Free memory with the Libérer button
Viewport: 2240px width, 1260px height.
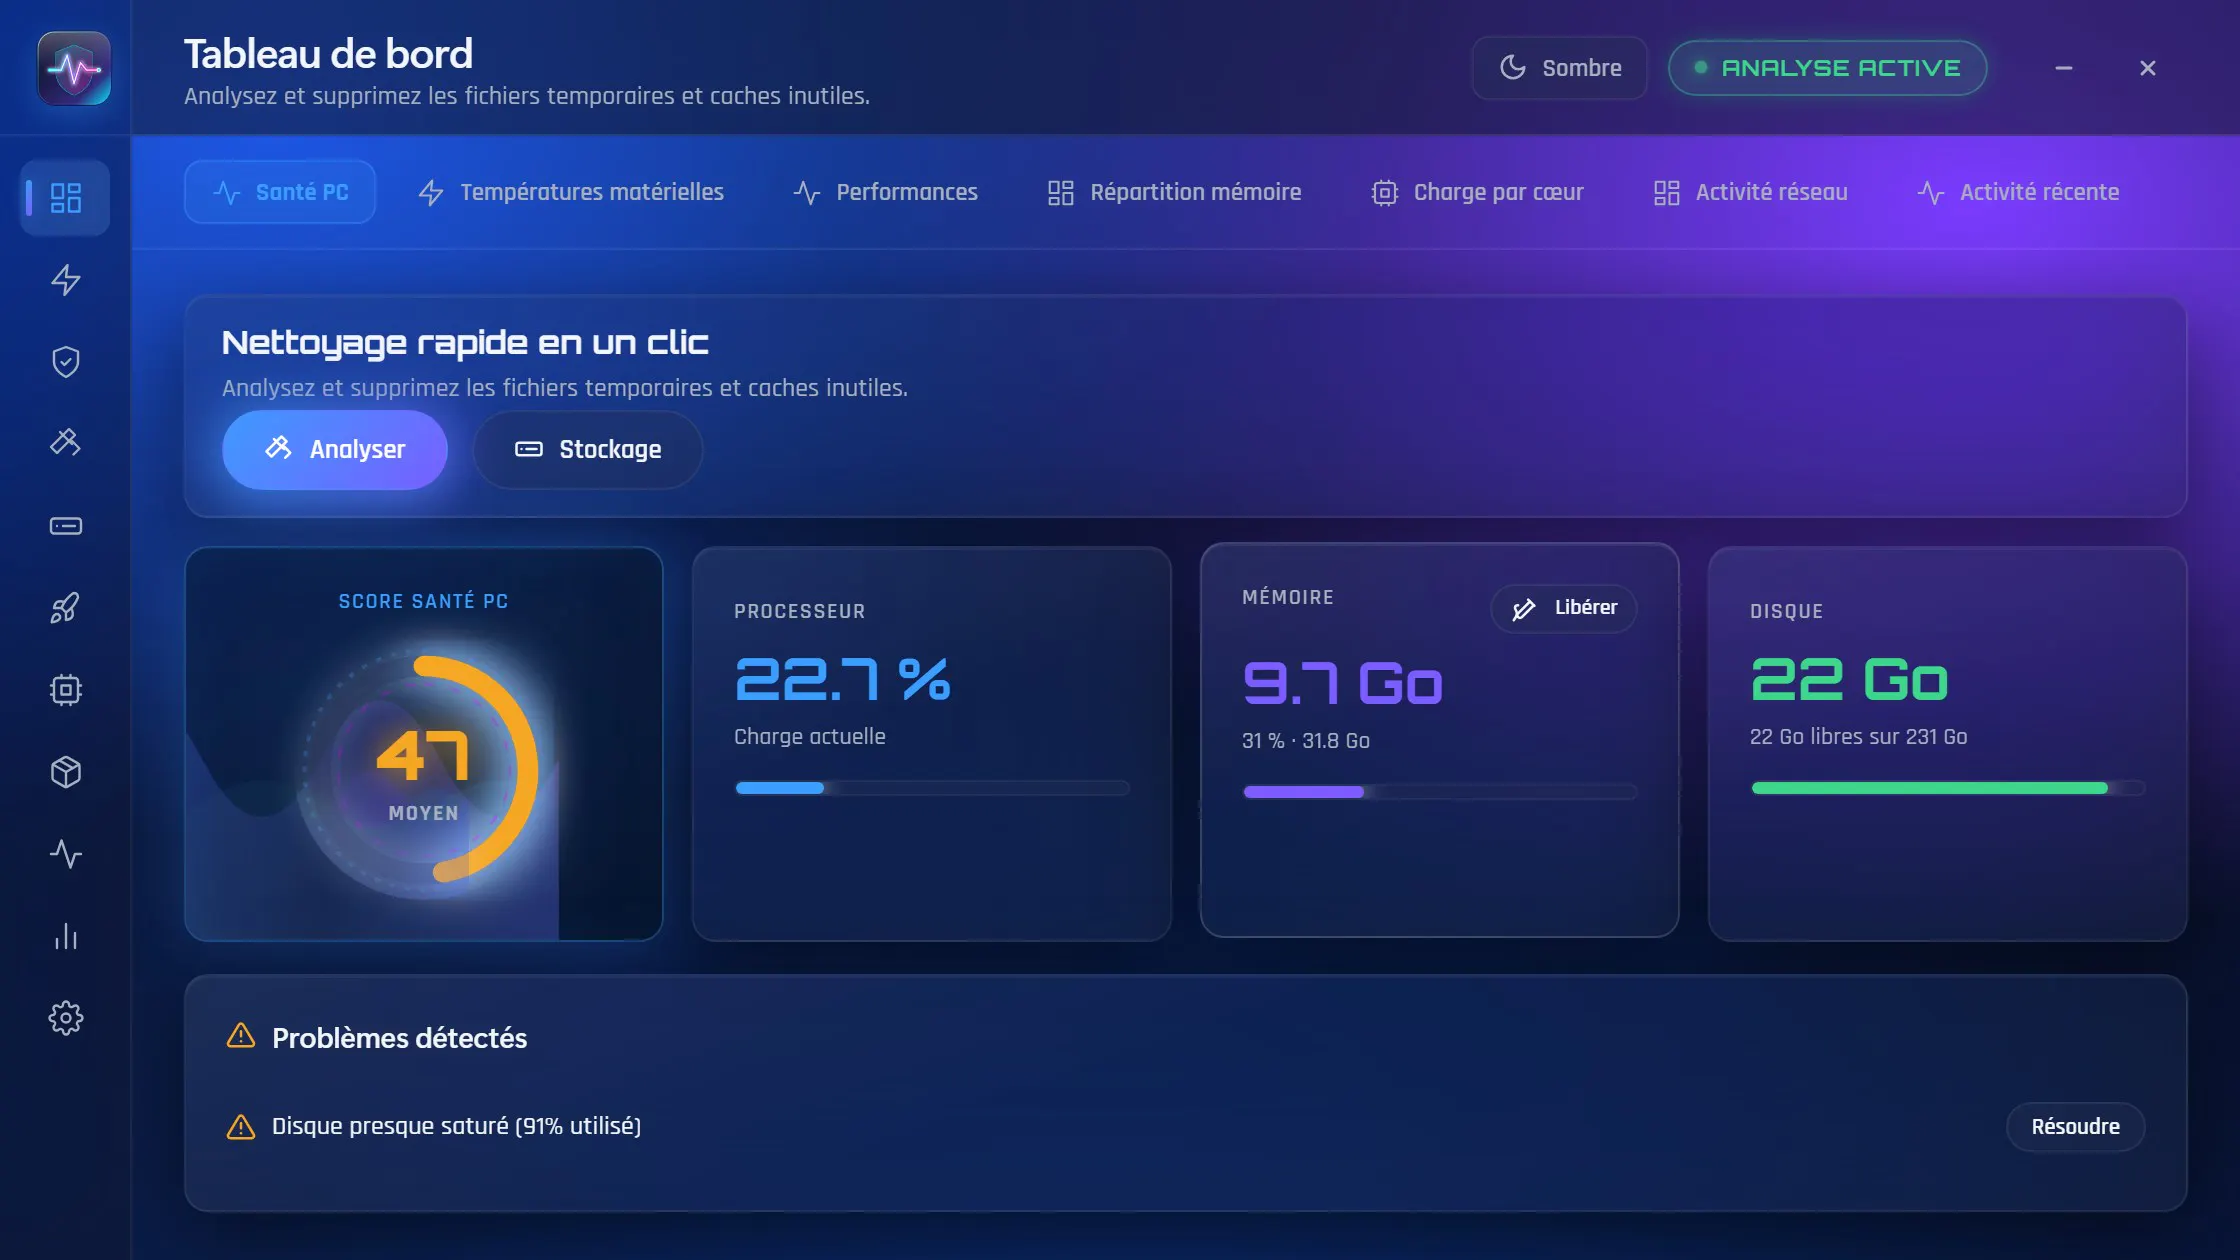(1563, 608)
